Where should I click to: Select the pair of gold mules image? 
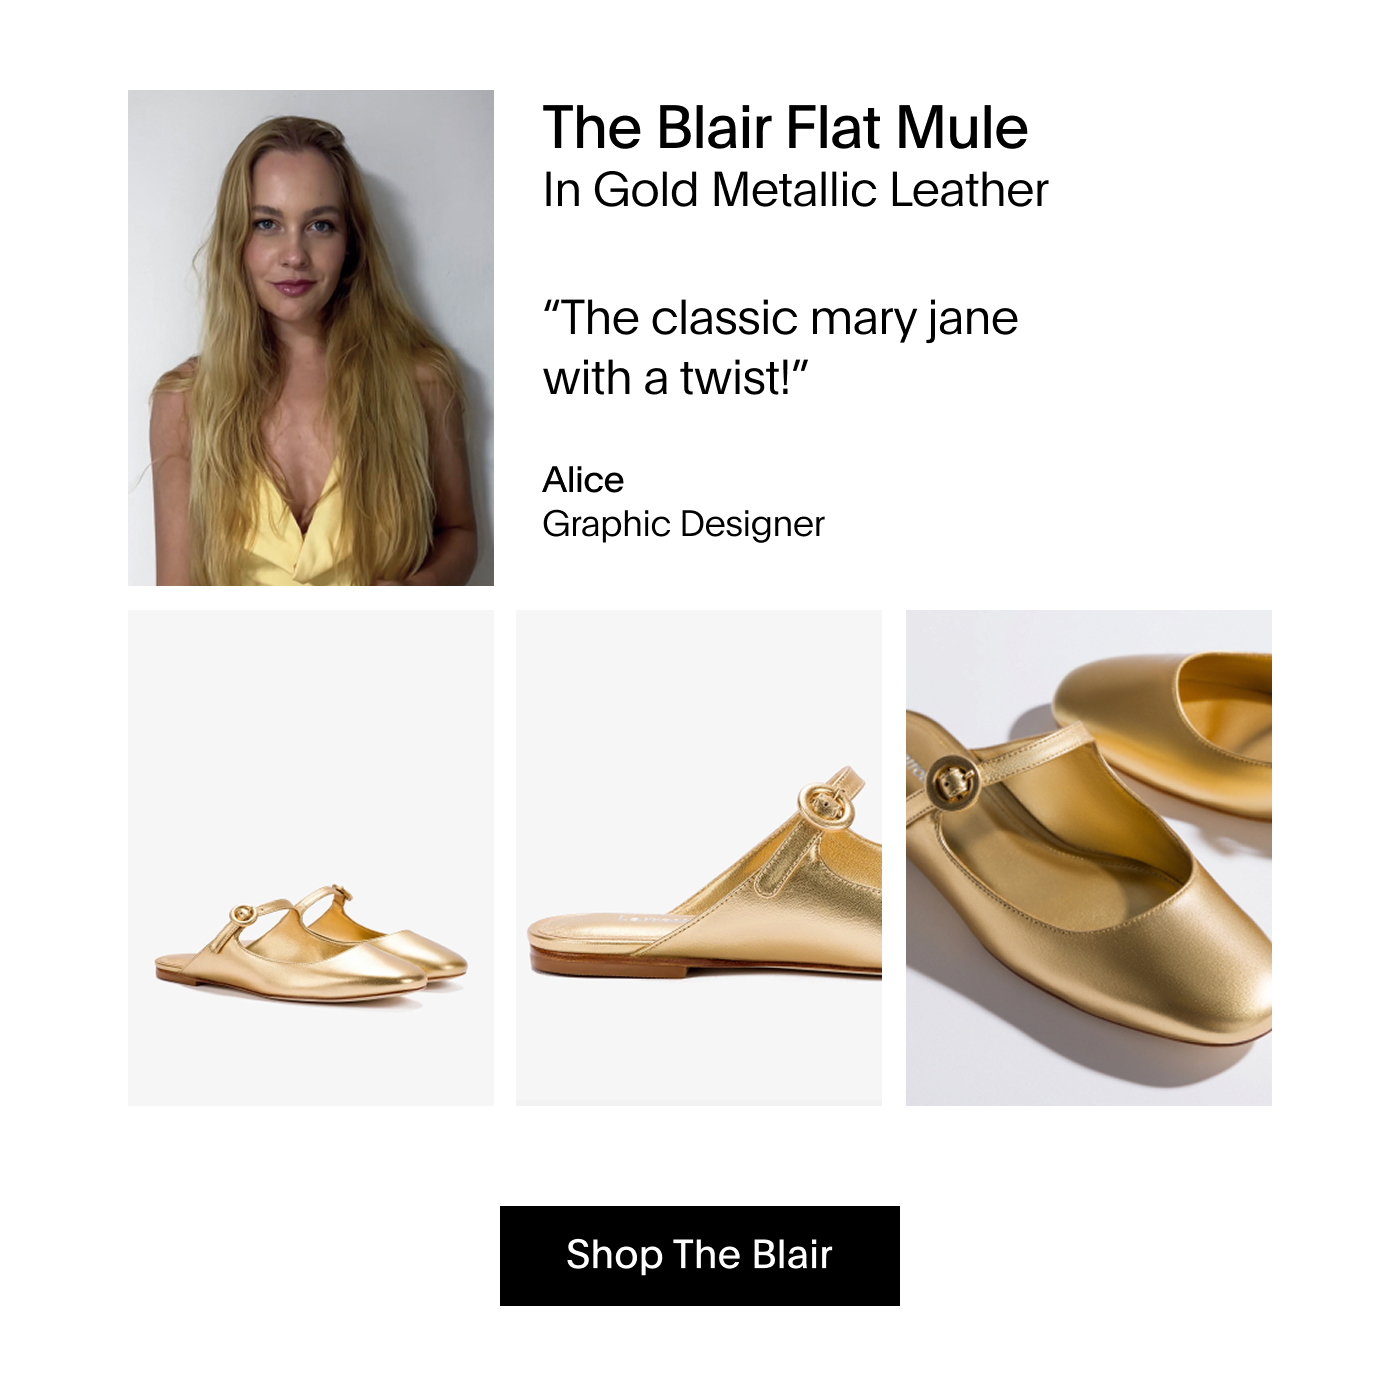pos(311,858)
